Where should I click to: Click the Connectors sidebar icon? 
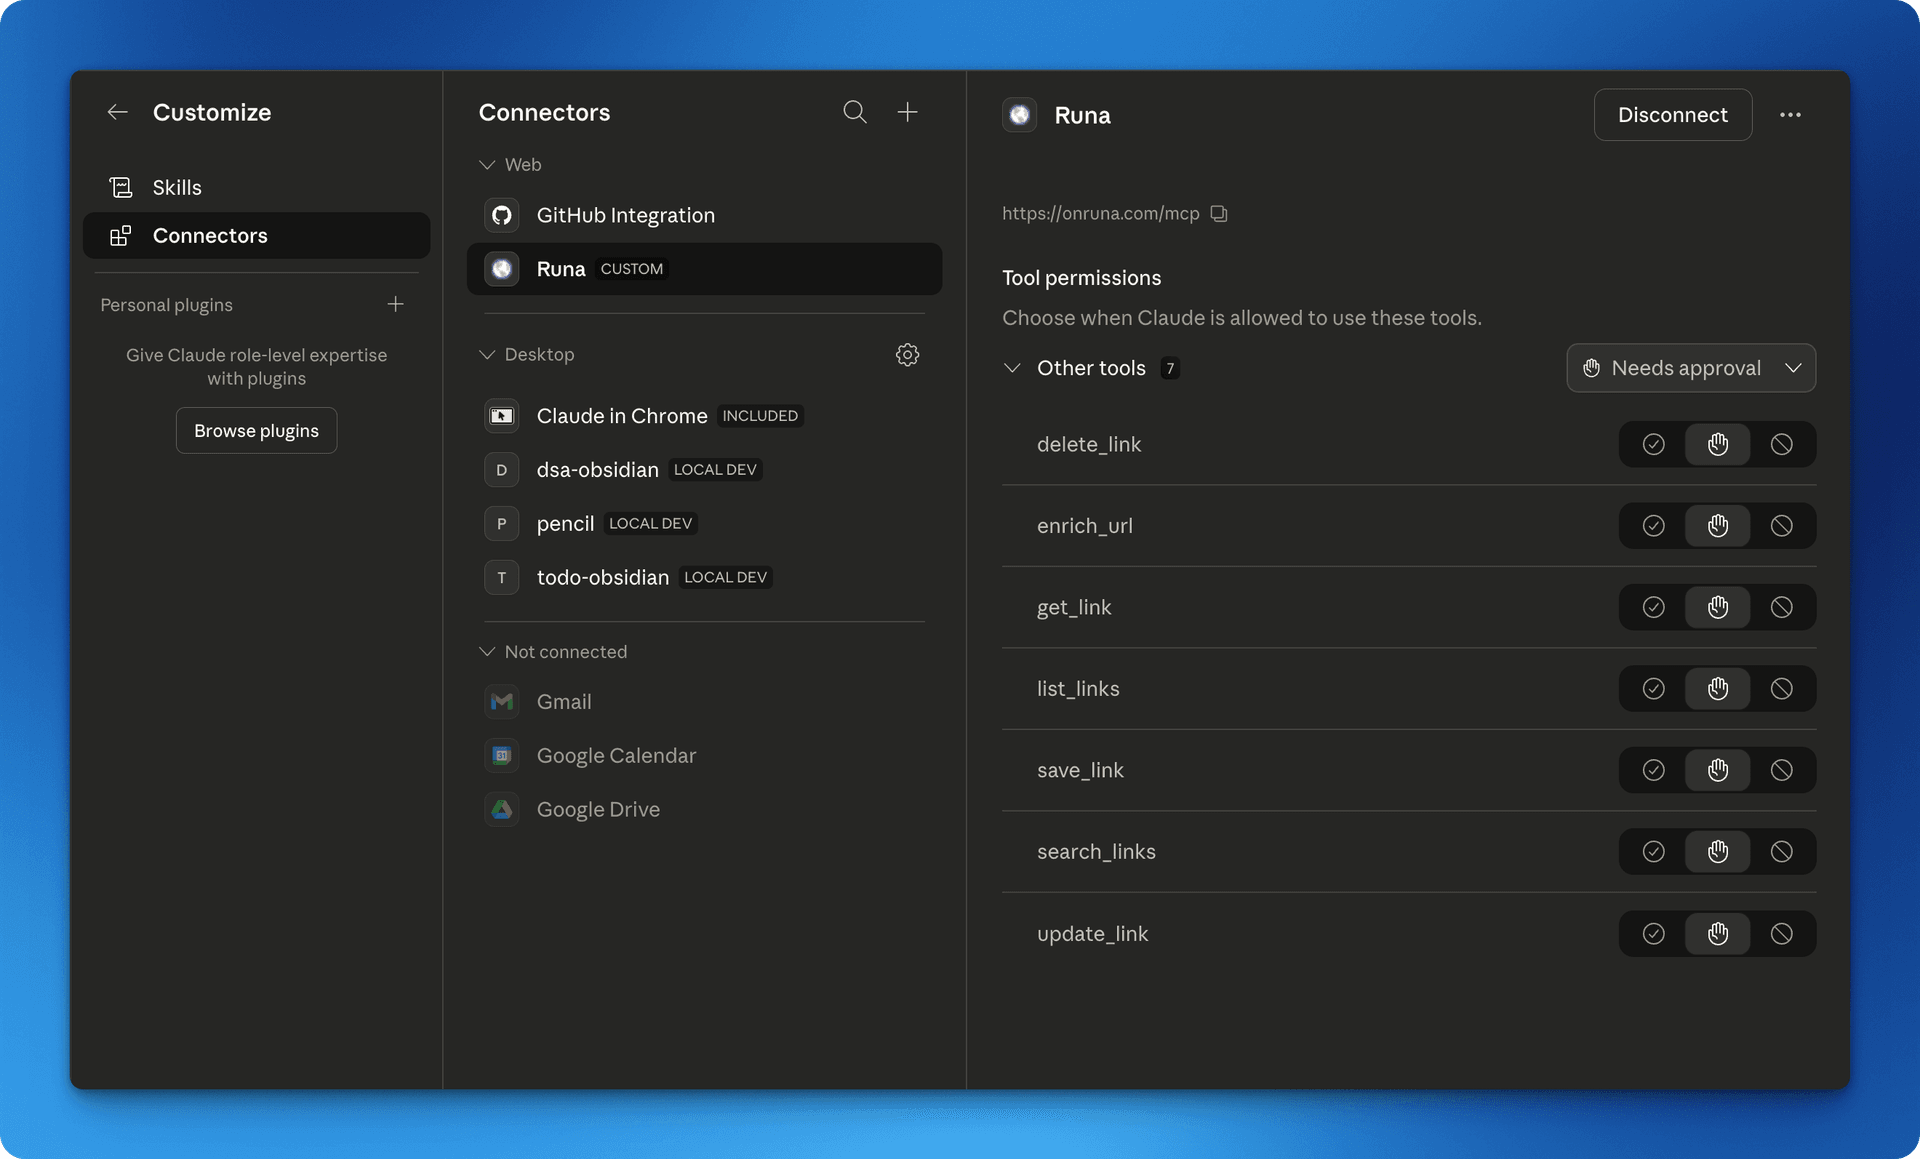coord(121,235)
